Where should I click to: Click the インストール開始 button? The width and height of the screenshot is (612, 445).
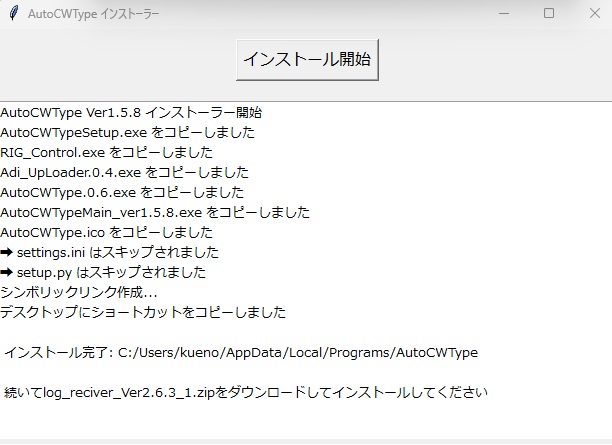click(306, 60)
